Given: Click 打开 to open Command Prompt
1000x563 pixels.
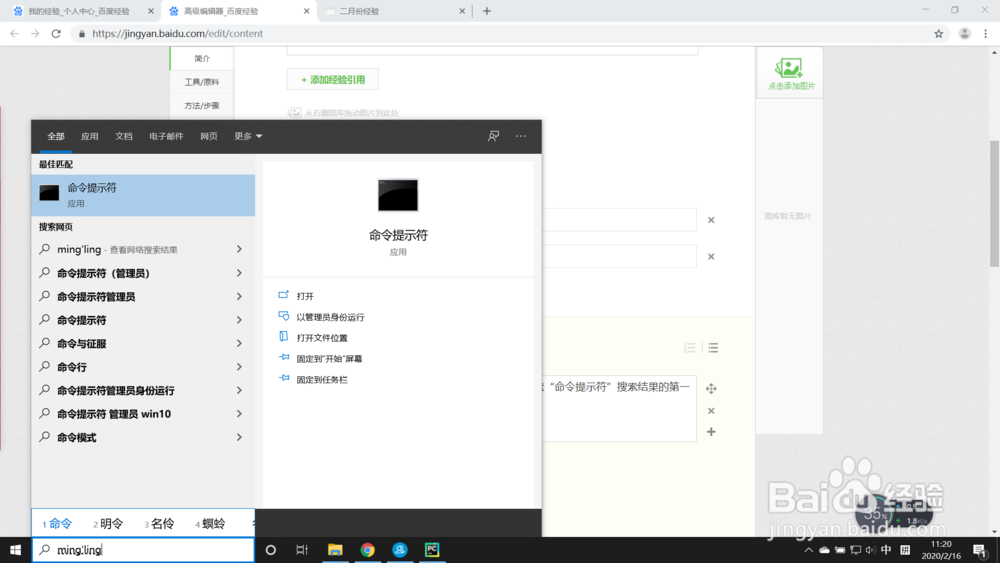Looking at the screenshot, I should pos(305,296).
